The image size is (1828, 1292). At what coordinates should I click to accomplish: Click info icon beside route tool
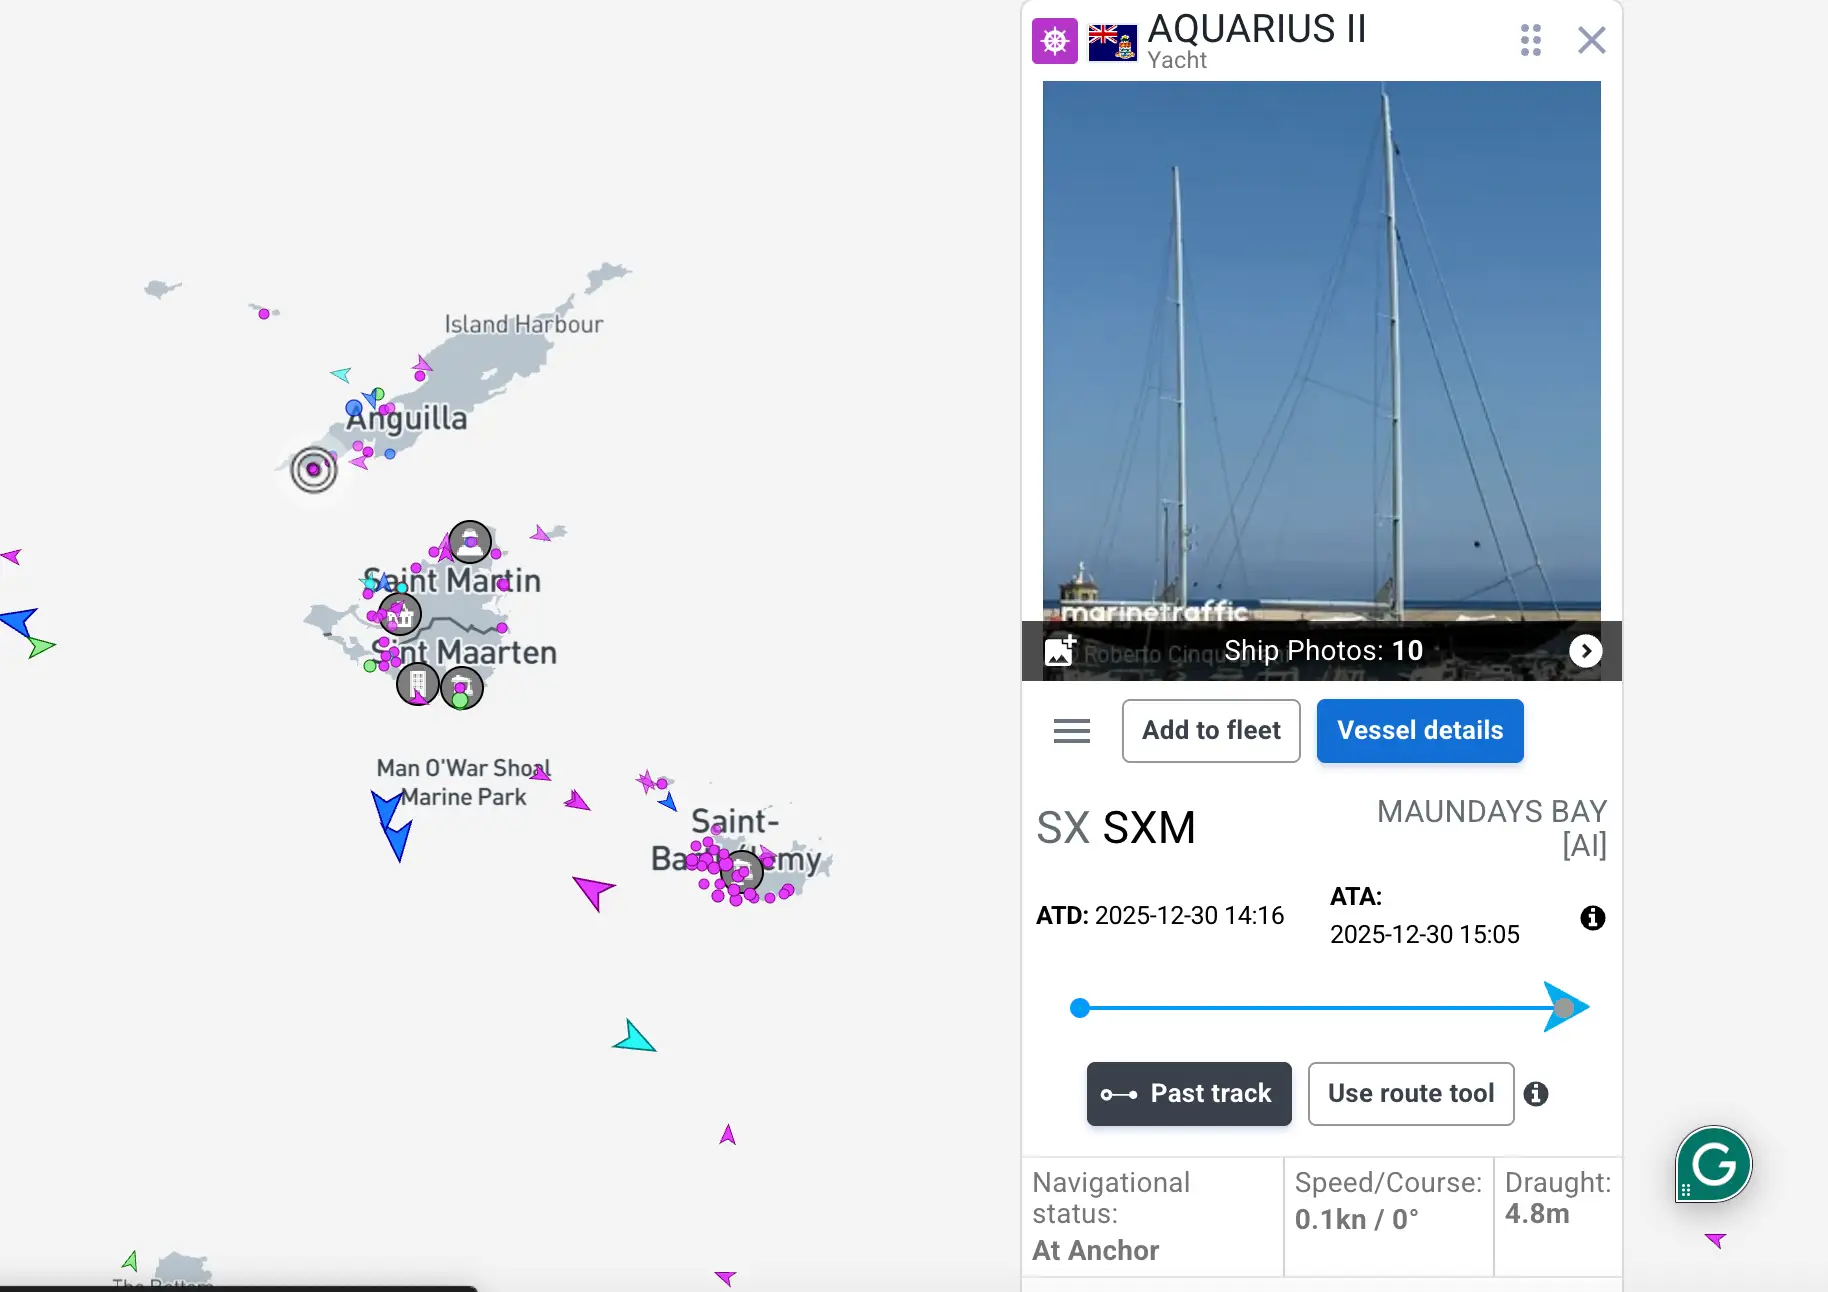[1536, 1094]
